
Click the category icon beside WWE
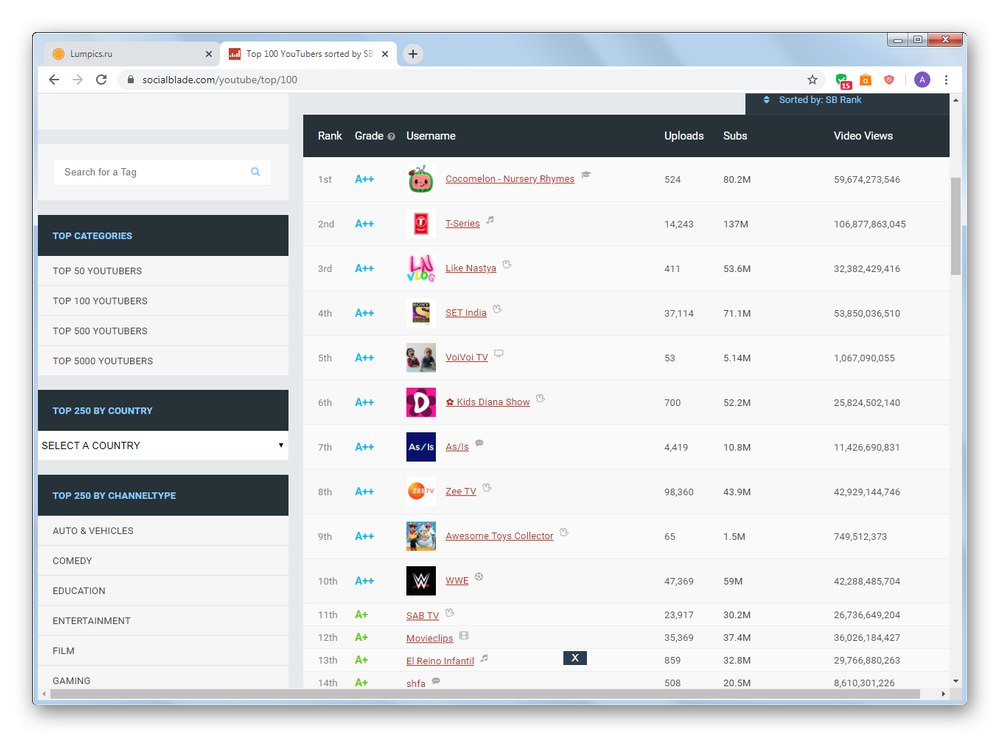click(x=479, y=577)
